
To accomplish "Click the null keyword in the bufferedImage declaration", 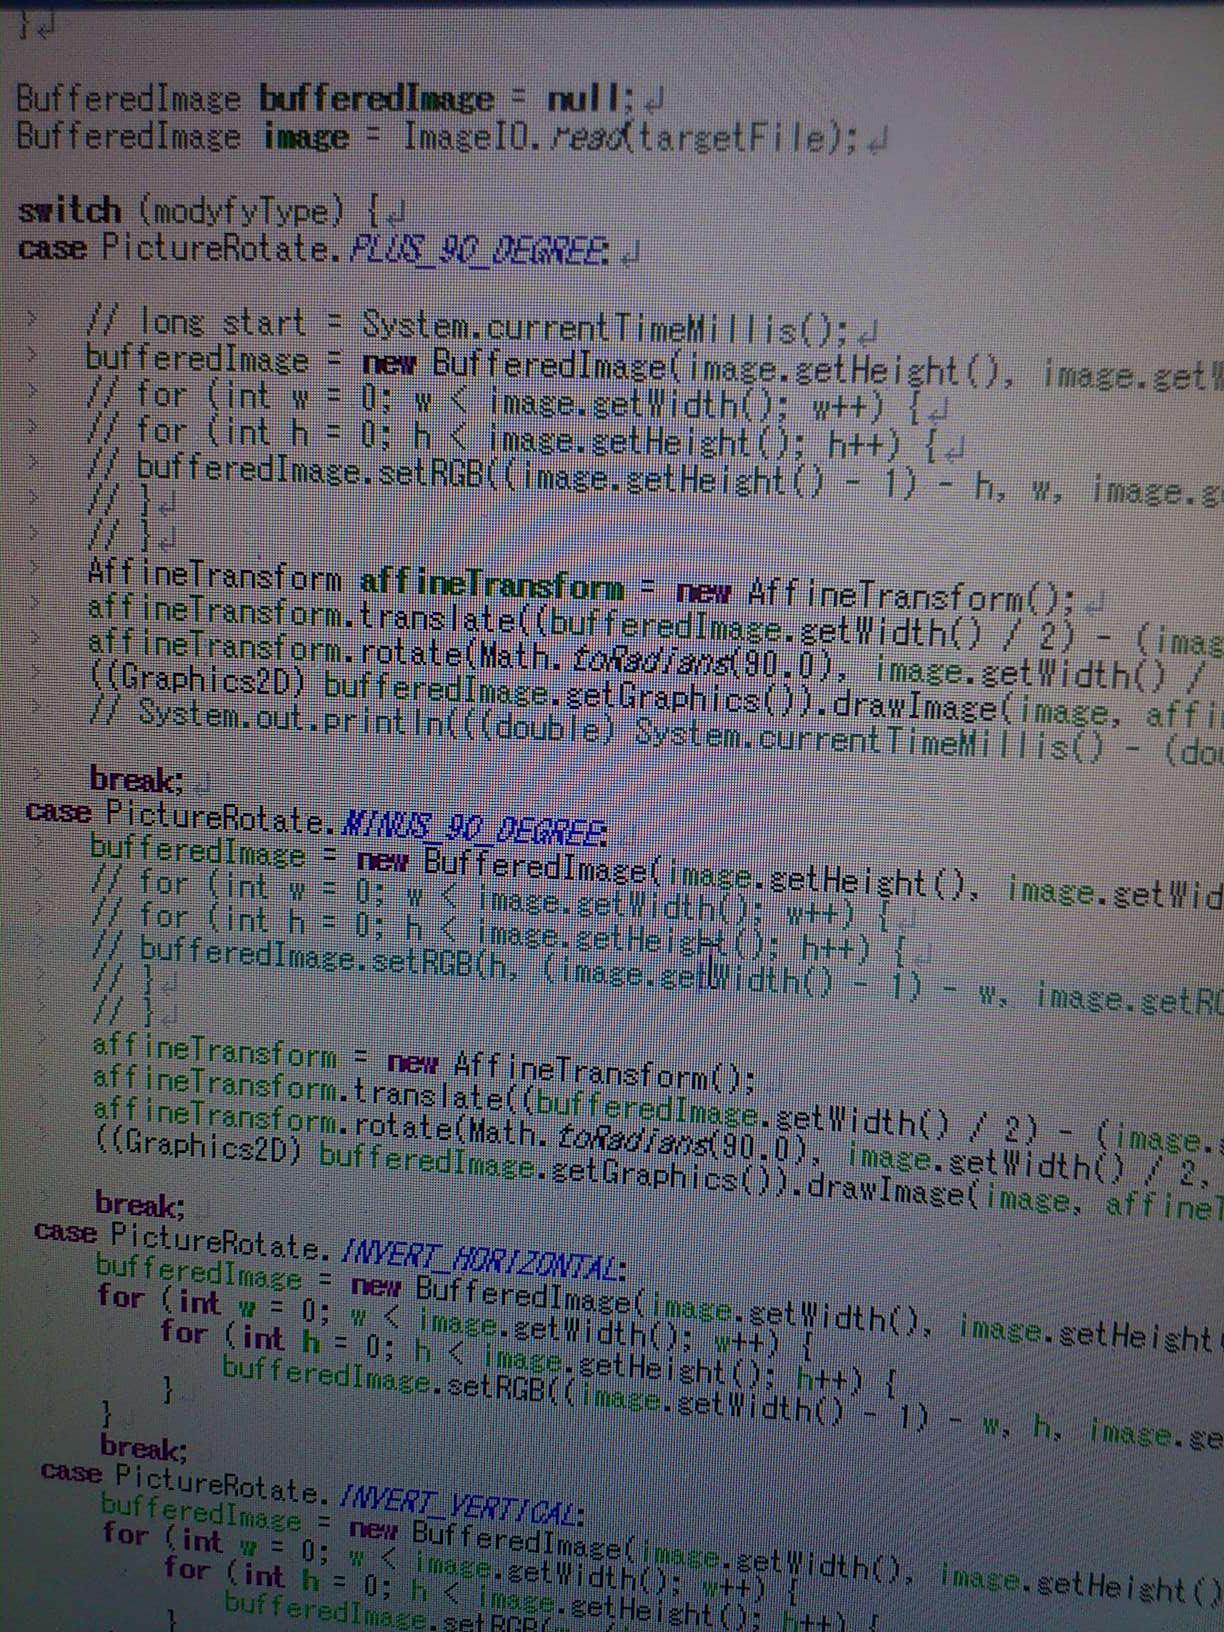I will [589, 99].
